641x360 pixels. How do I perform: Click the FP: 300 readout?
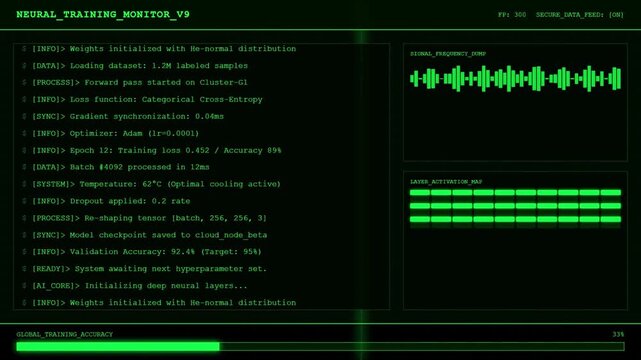pos(512,15)
